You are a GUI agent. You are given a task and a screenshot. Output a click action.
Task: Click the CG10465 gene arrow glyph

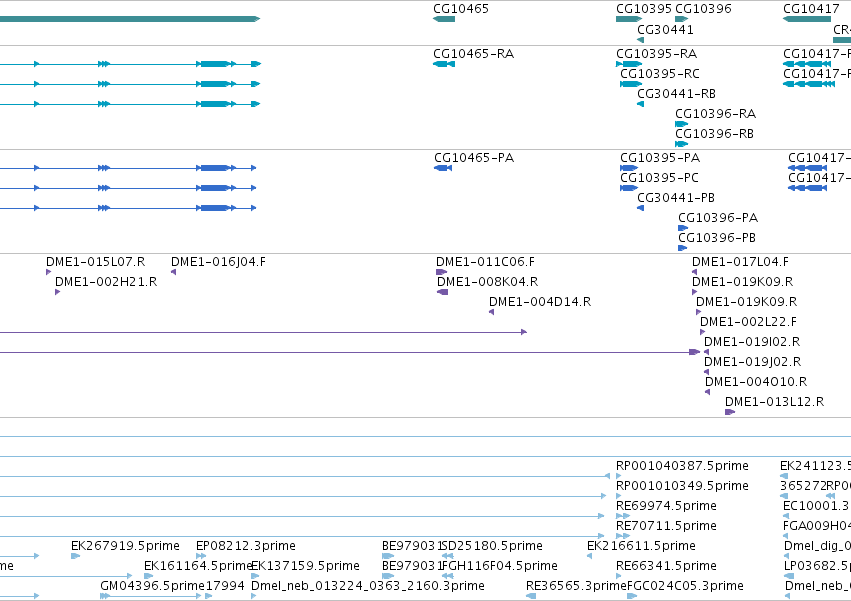click(x=444, y=19)
